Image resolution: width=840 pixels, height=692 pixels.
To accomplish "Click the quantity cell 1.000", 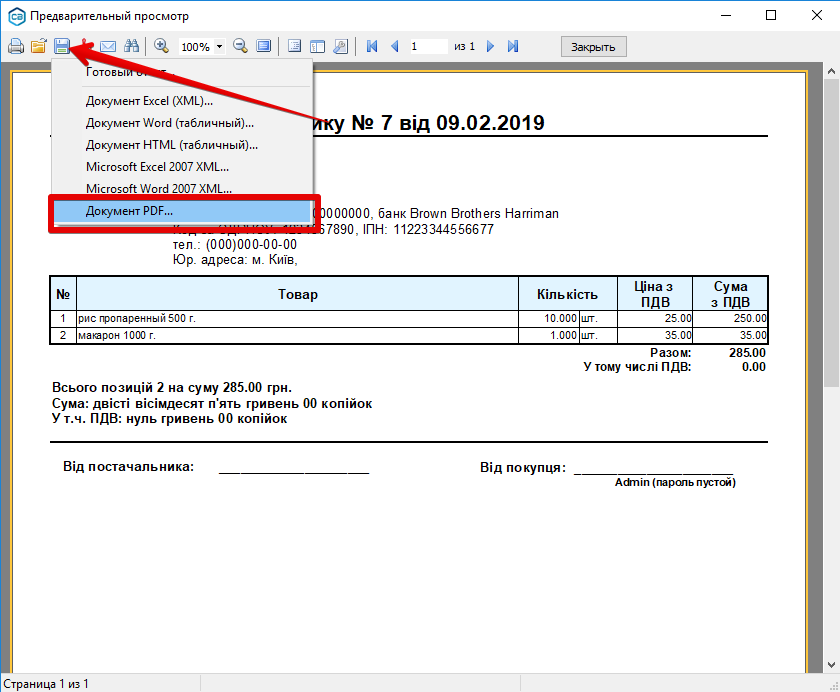I will tap(549, 335).
